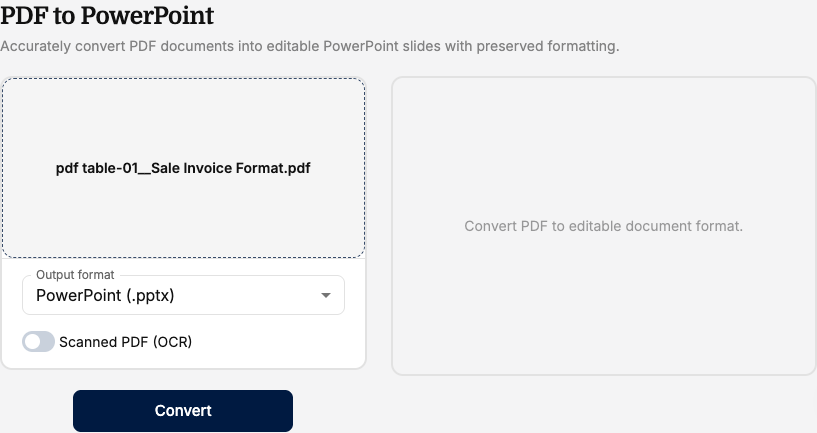This screenshot has height=433, width=817.
Task: Click inside the dashed file upload dropzone
Action: coord(183,168)
